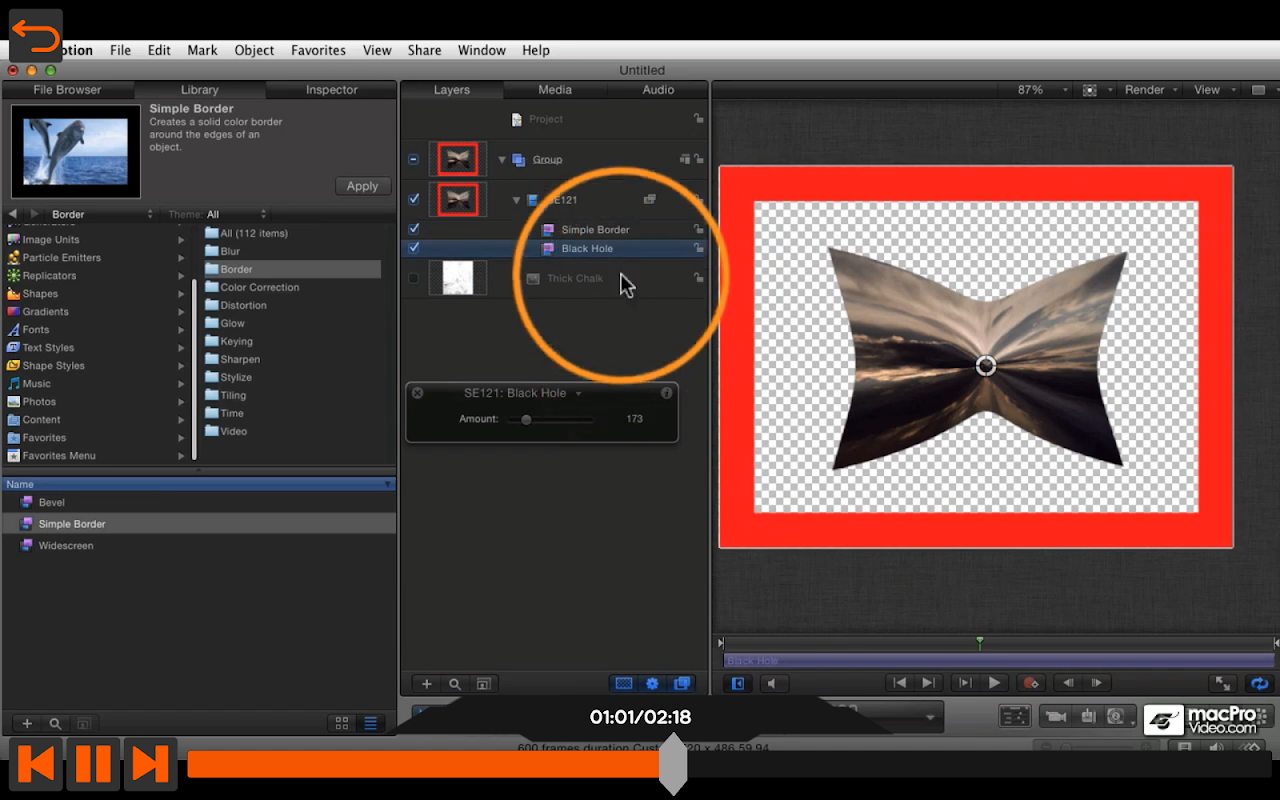
Task: Click the search icon below Layers list
Action: pyautogui.click(x=455, y=684)
